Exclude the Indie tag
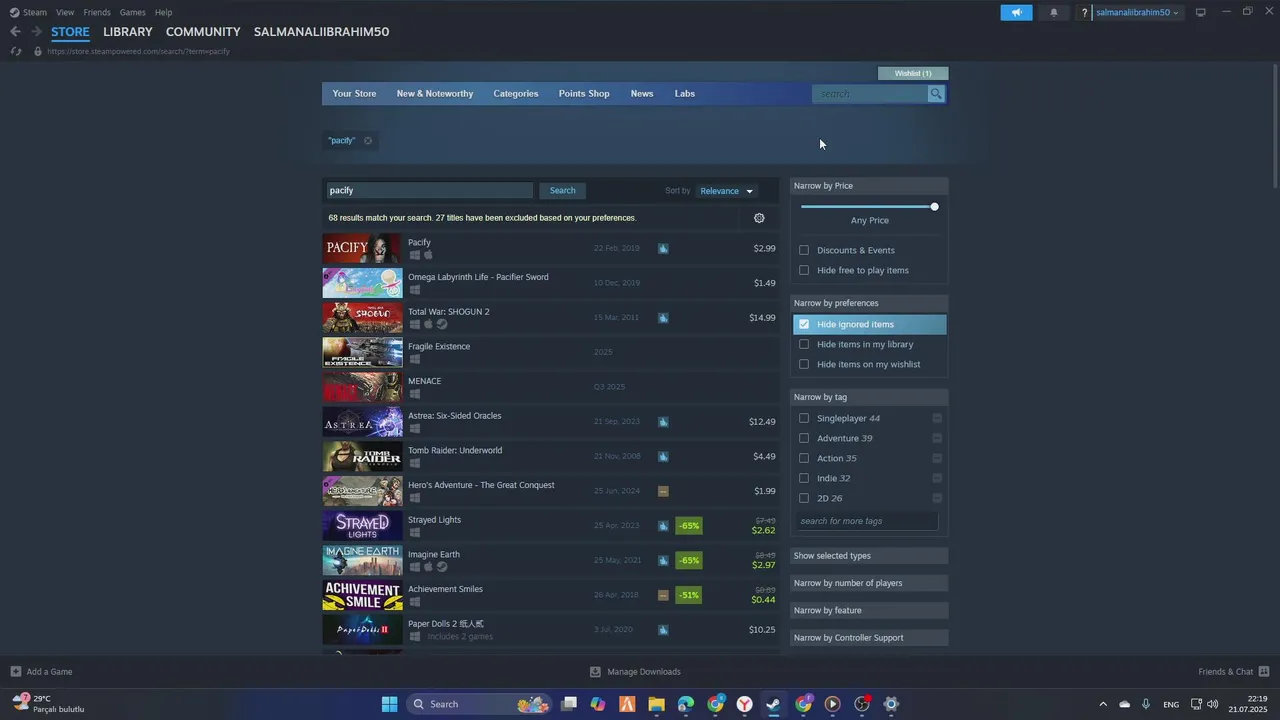This screenshot has height=720, width=1280. (937, 478)
